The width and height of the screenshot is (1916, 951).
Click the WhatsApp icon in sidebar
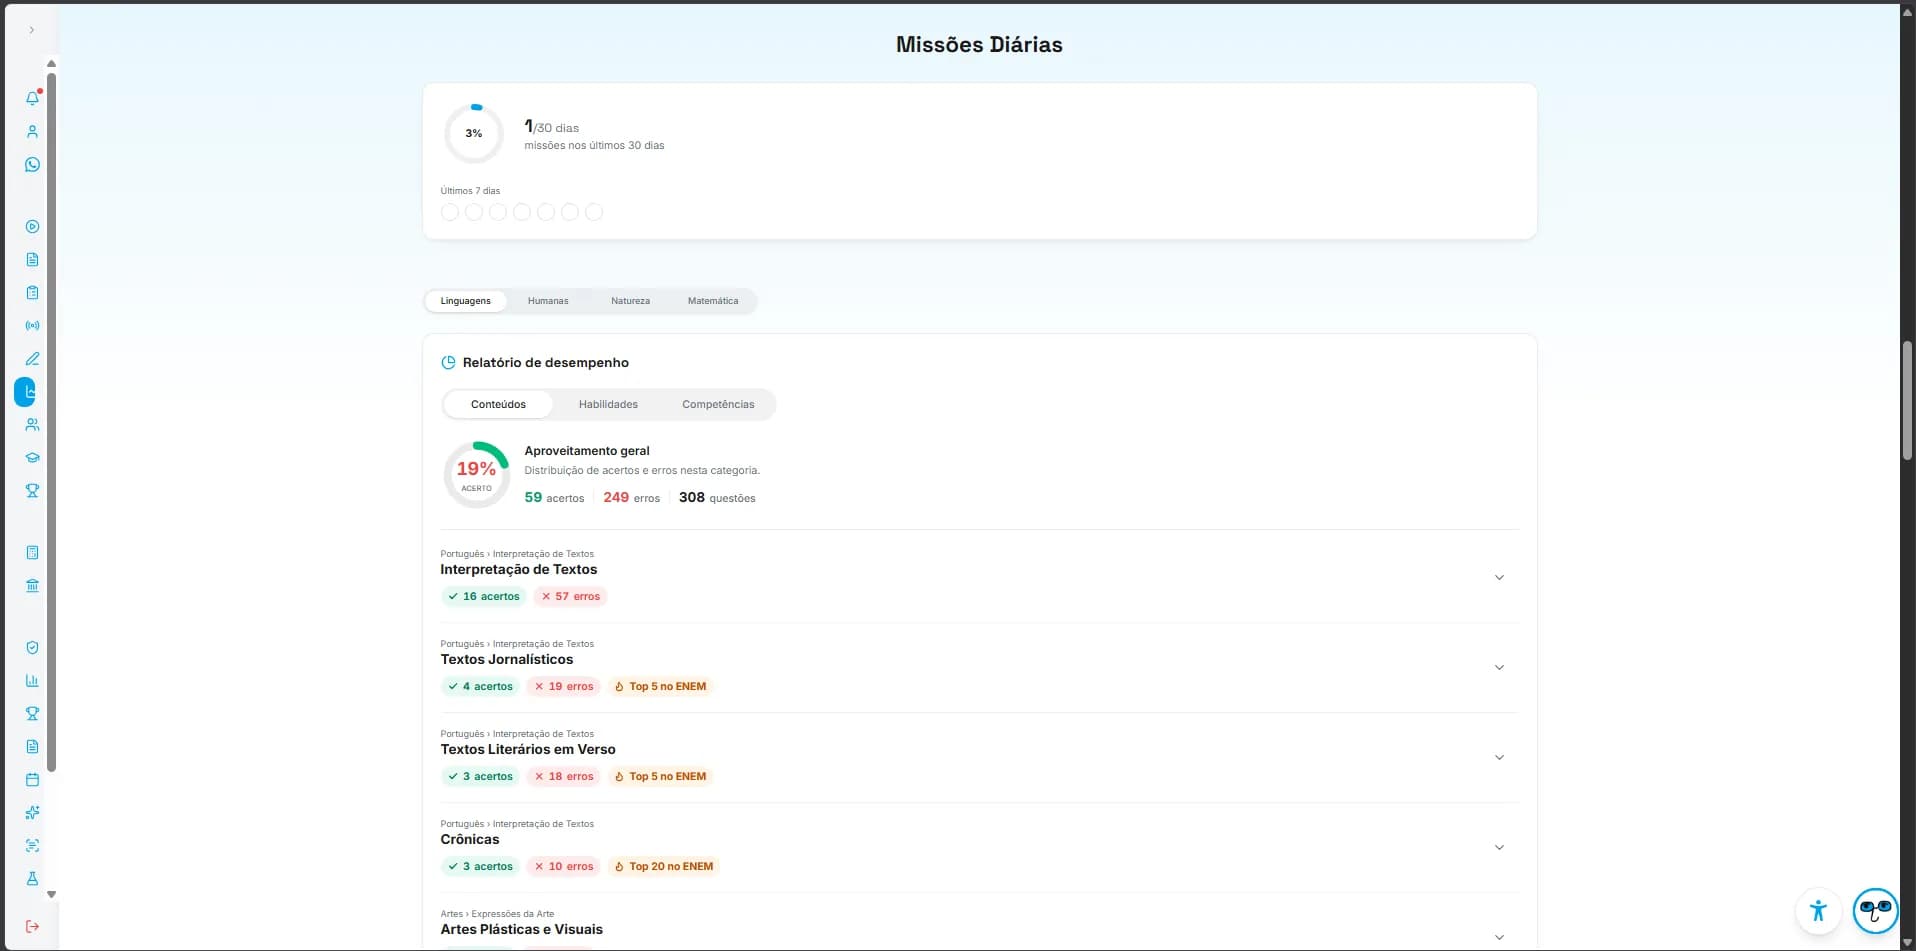(x=32, y=164)
